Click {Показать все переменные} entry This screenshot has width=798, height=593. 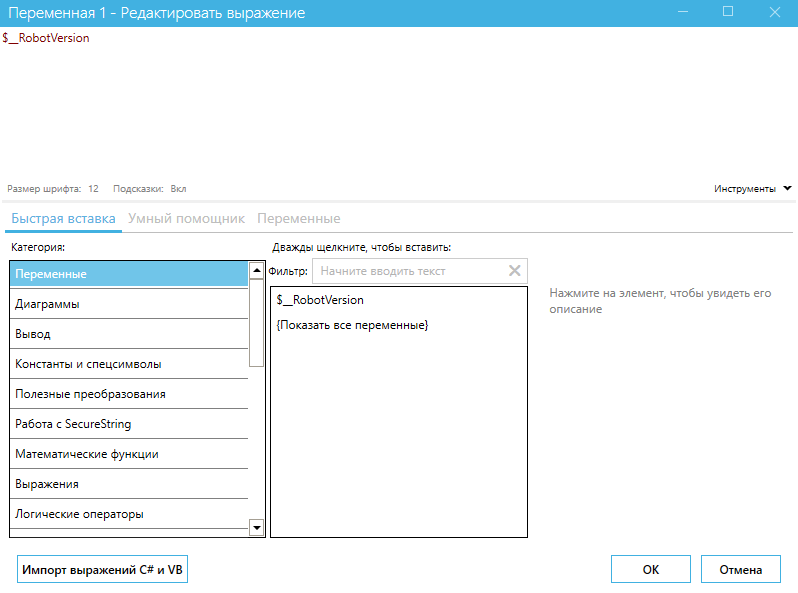pyautogui.click(x=352, y=326)
